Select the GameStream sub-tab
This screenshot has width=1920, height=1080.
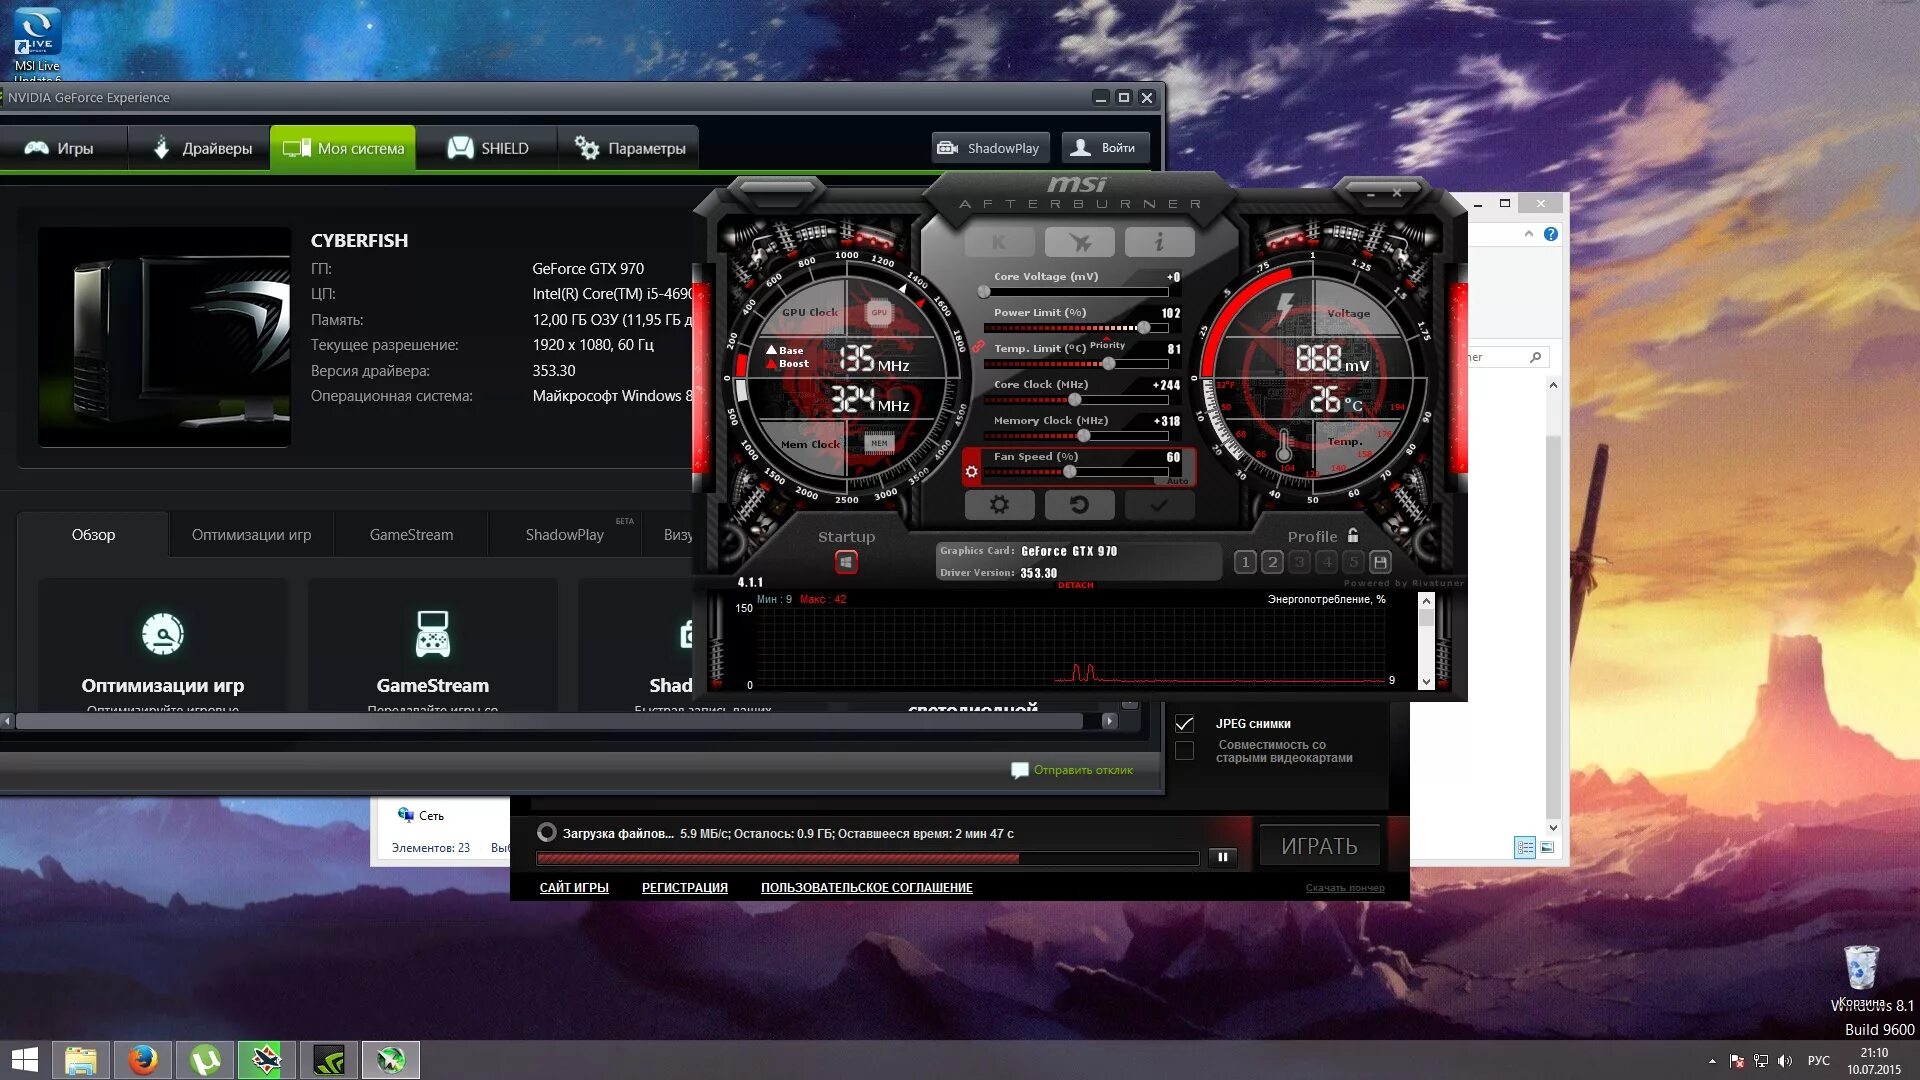[411, 535]
